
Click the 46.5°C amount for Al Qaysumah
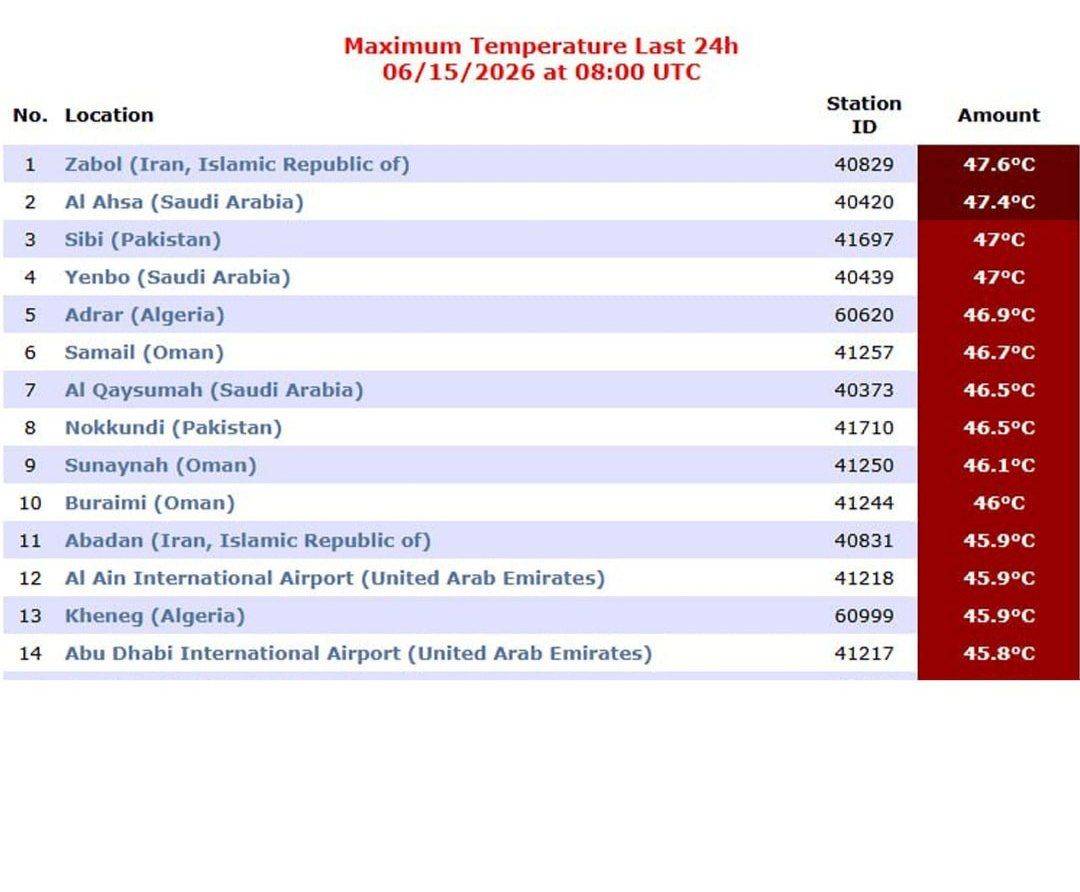click(999, 390)
